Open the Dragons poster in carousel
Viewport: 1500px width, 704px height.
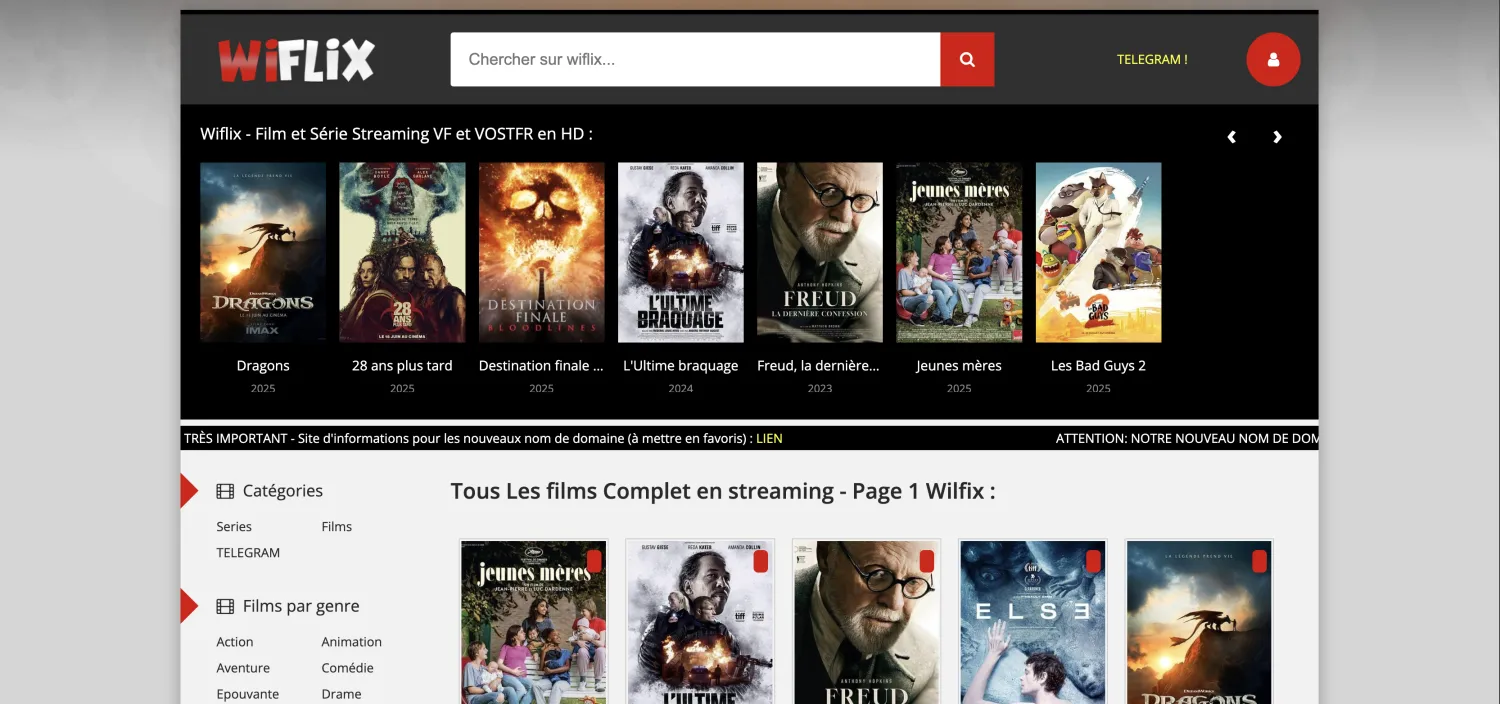(x=263, y=253)
